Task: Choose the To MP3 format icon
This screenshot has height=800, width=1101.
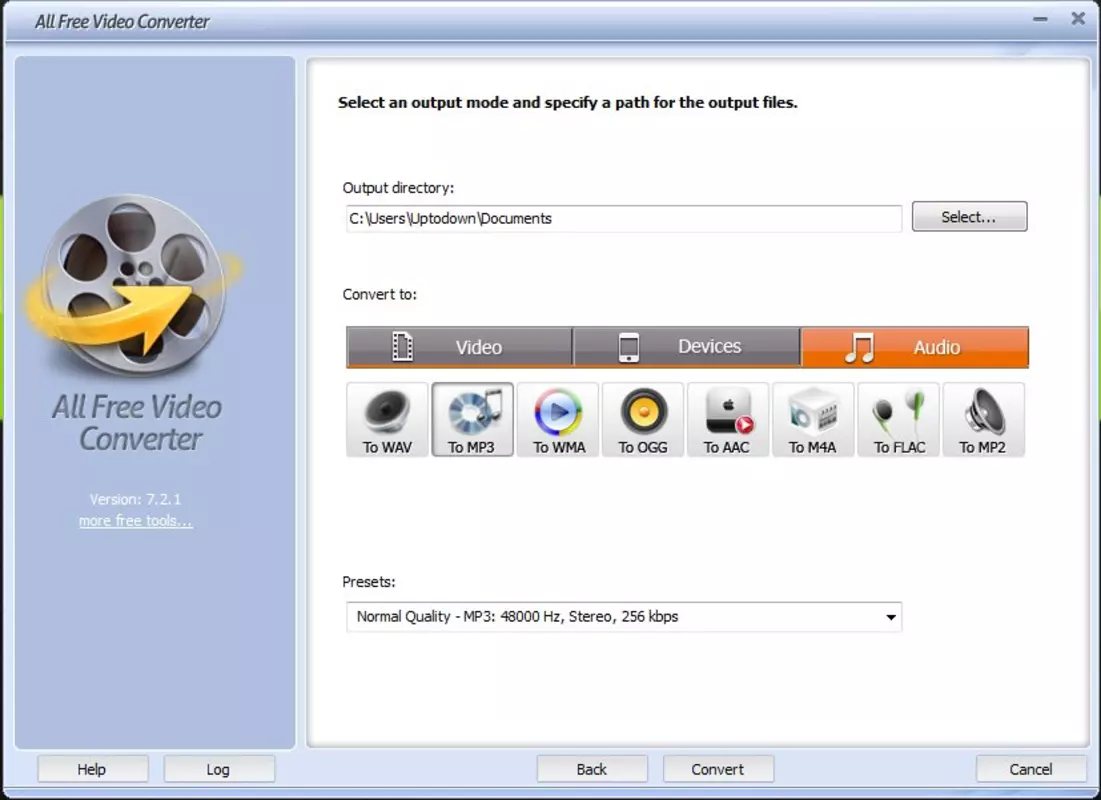Action: [473, 420]
